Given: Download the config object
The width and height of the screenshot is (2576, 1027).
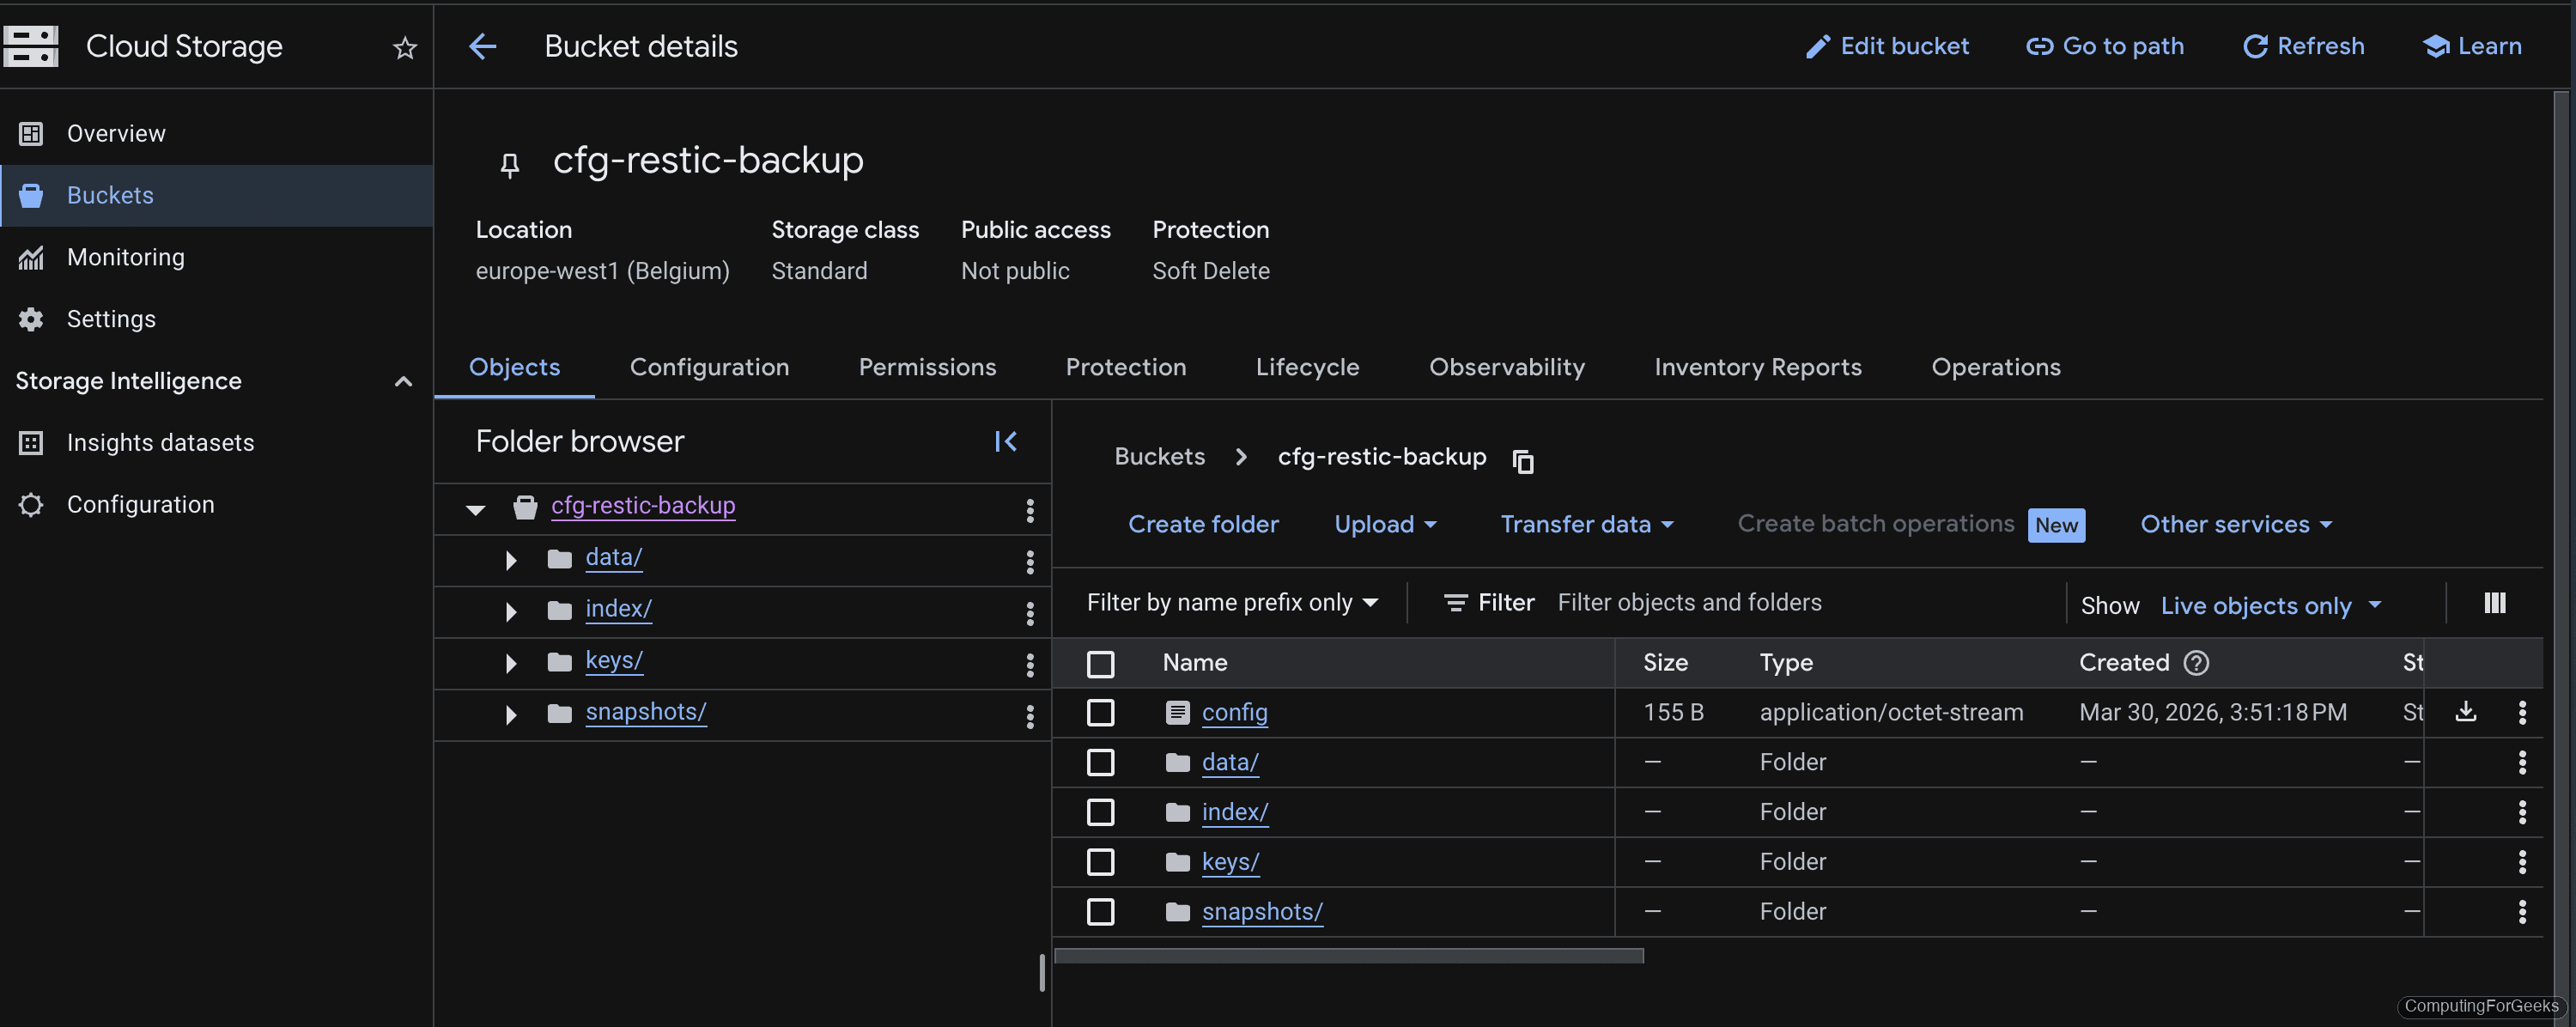Looking at the screenshot, I should (2466, 712).
